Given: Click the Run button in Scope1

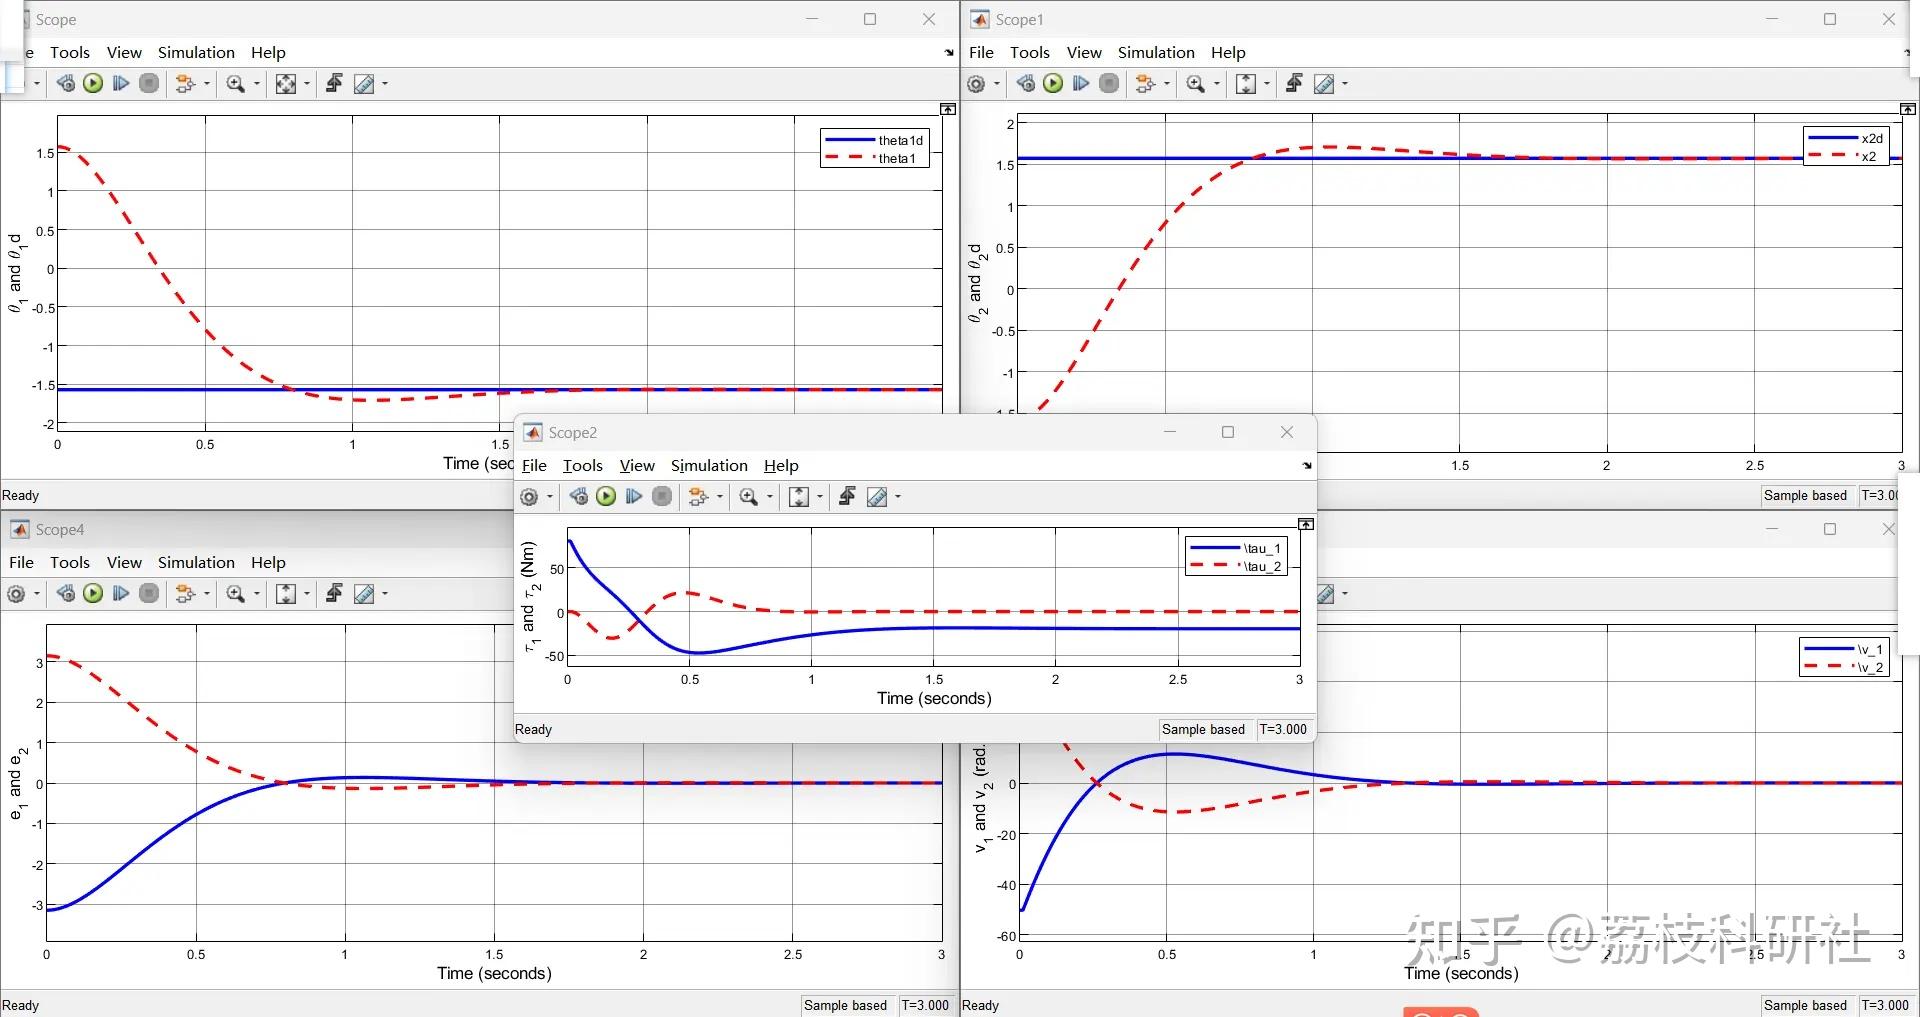Looking at the screenshot, I should [1053, 84].
